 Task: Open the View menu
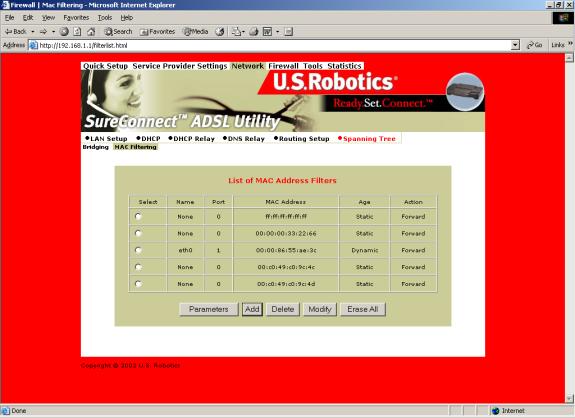click(48, 18)
